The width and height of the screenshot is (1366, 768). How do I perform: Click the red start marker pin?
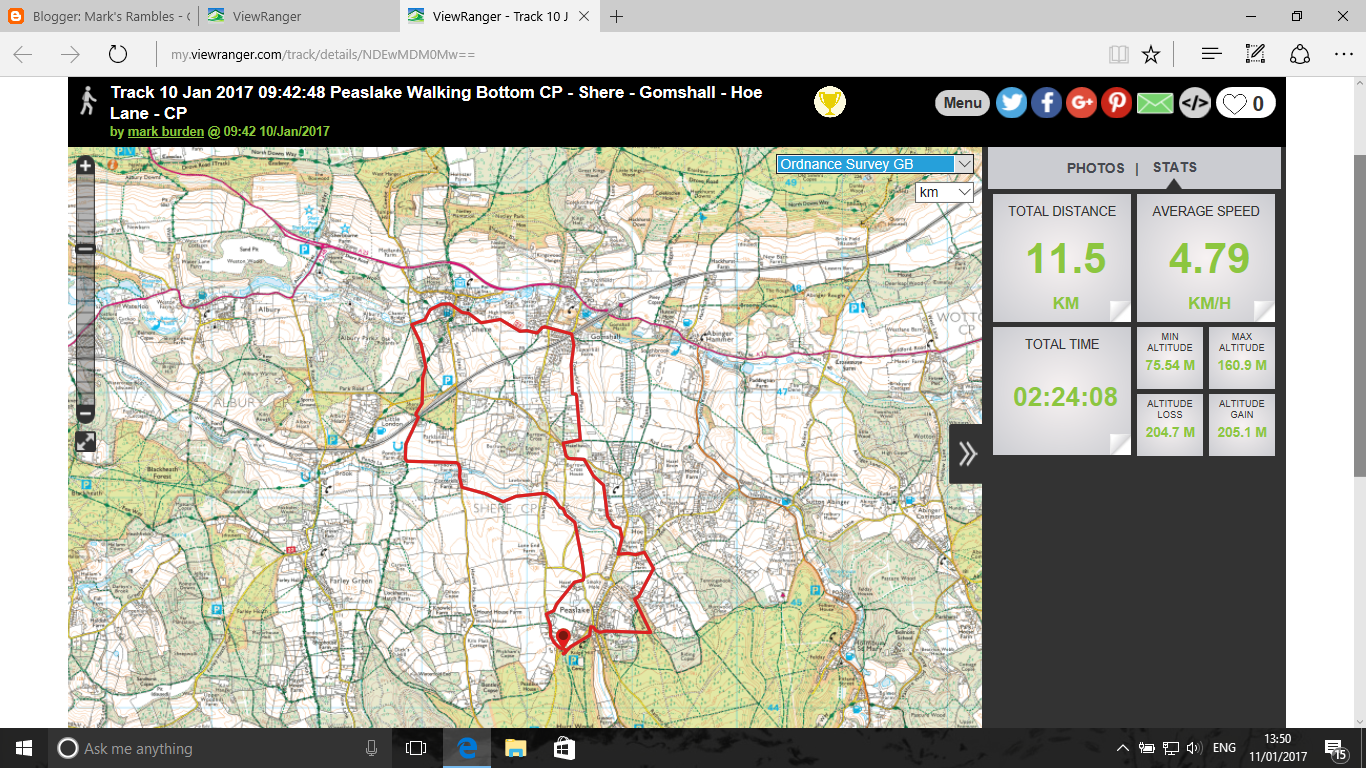563,640
